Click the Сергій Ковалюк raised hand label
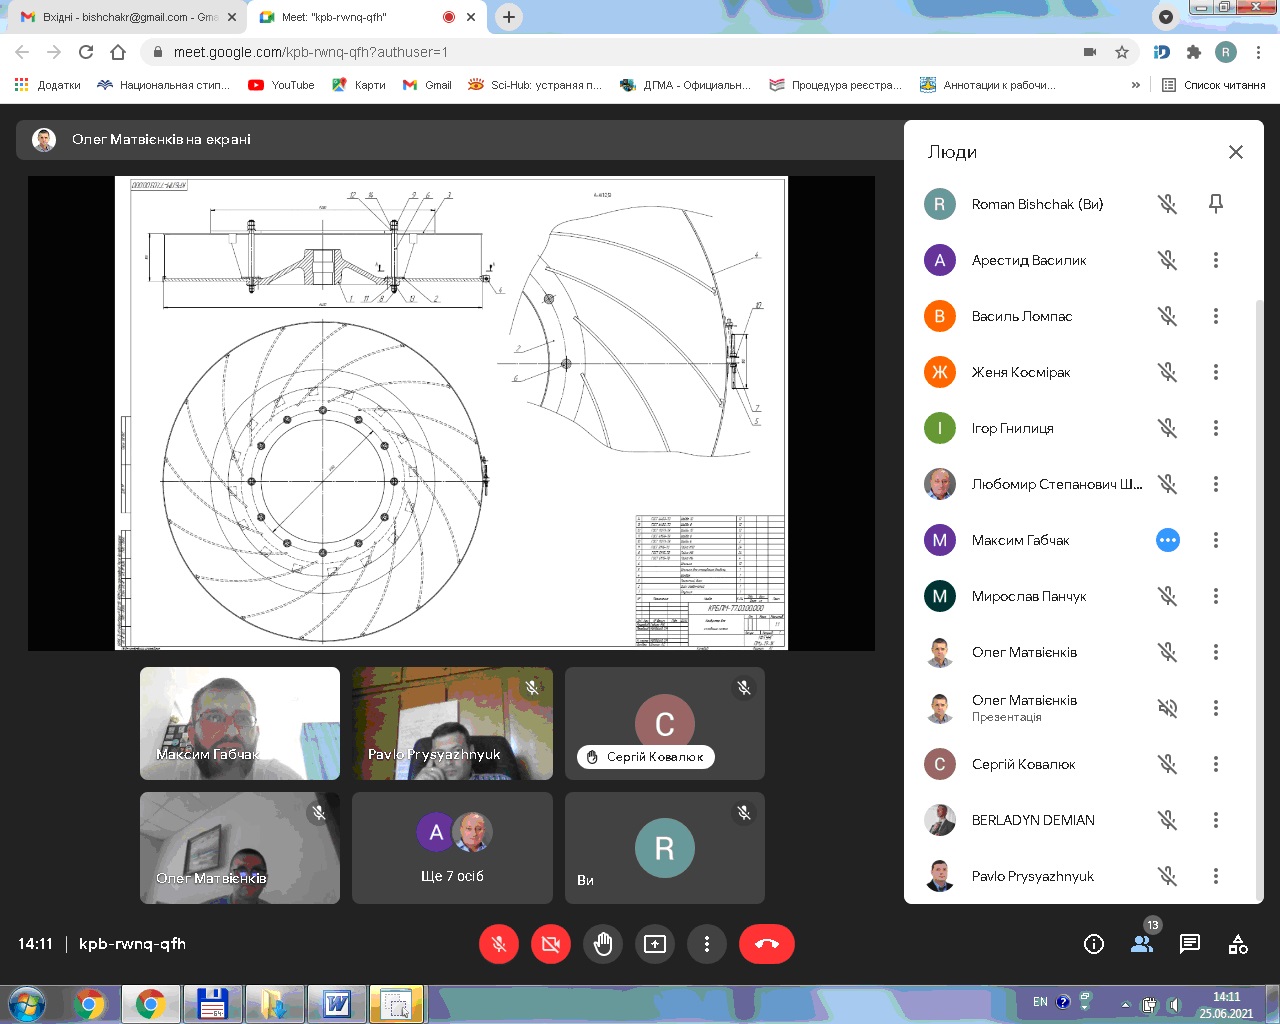Image resolution: width=1280 pixels, height=1024 pixels. point(646,757)
